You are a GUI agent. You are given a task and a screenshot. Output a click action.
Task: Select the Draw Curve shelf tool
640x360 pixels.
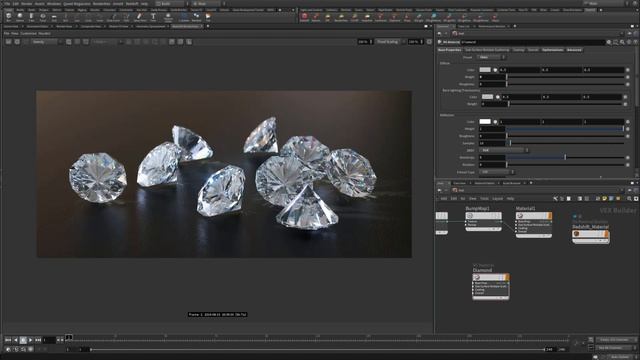coord(113,17)
